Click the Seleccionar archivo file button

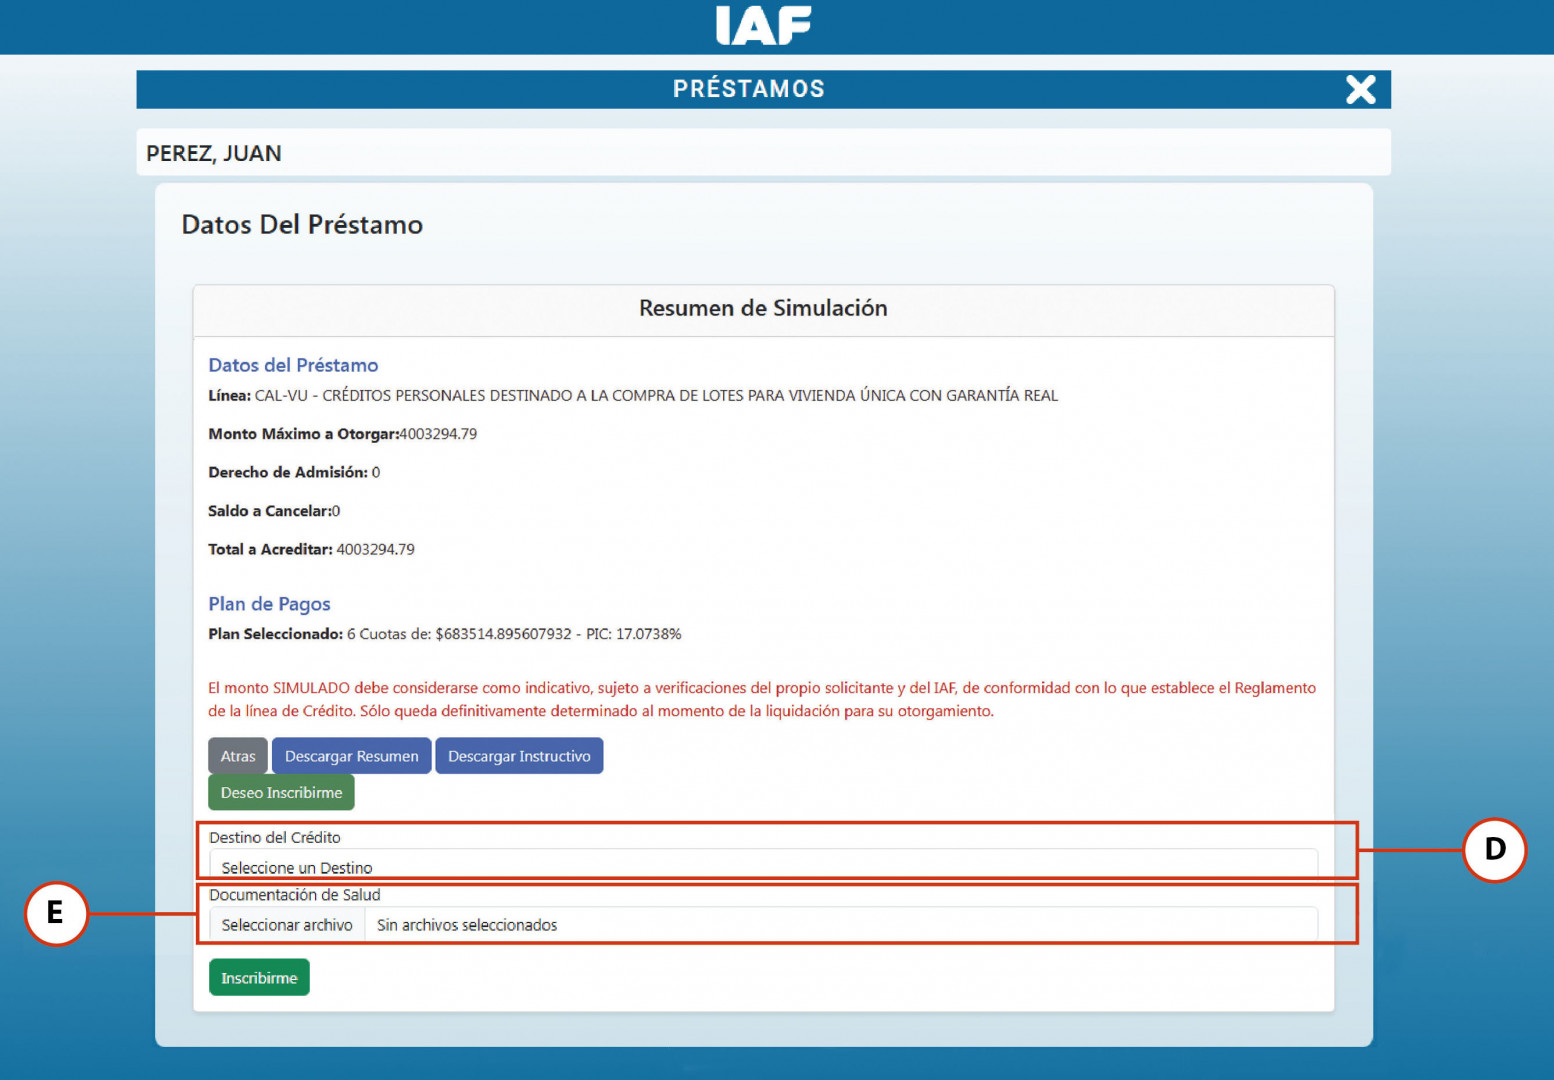[287, 925]
